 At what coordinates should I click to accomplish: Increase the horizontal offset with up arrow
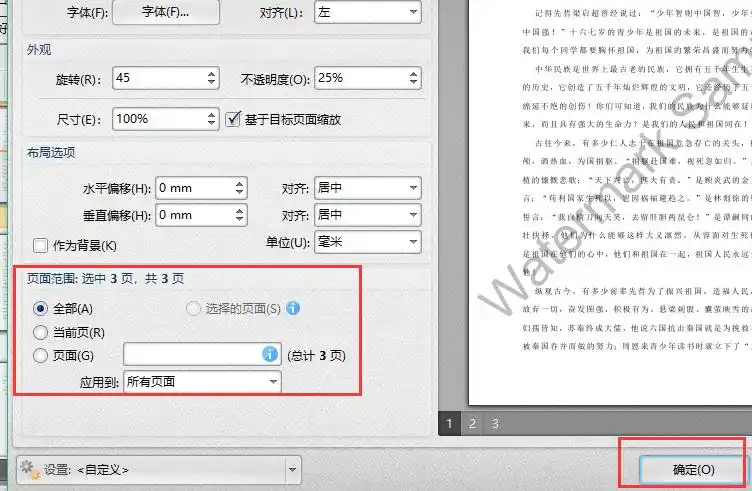239,184
